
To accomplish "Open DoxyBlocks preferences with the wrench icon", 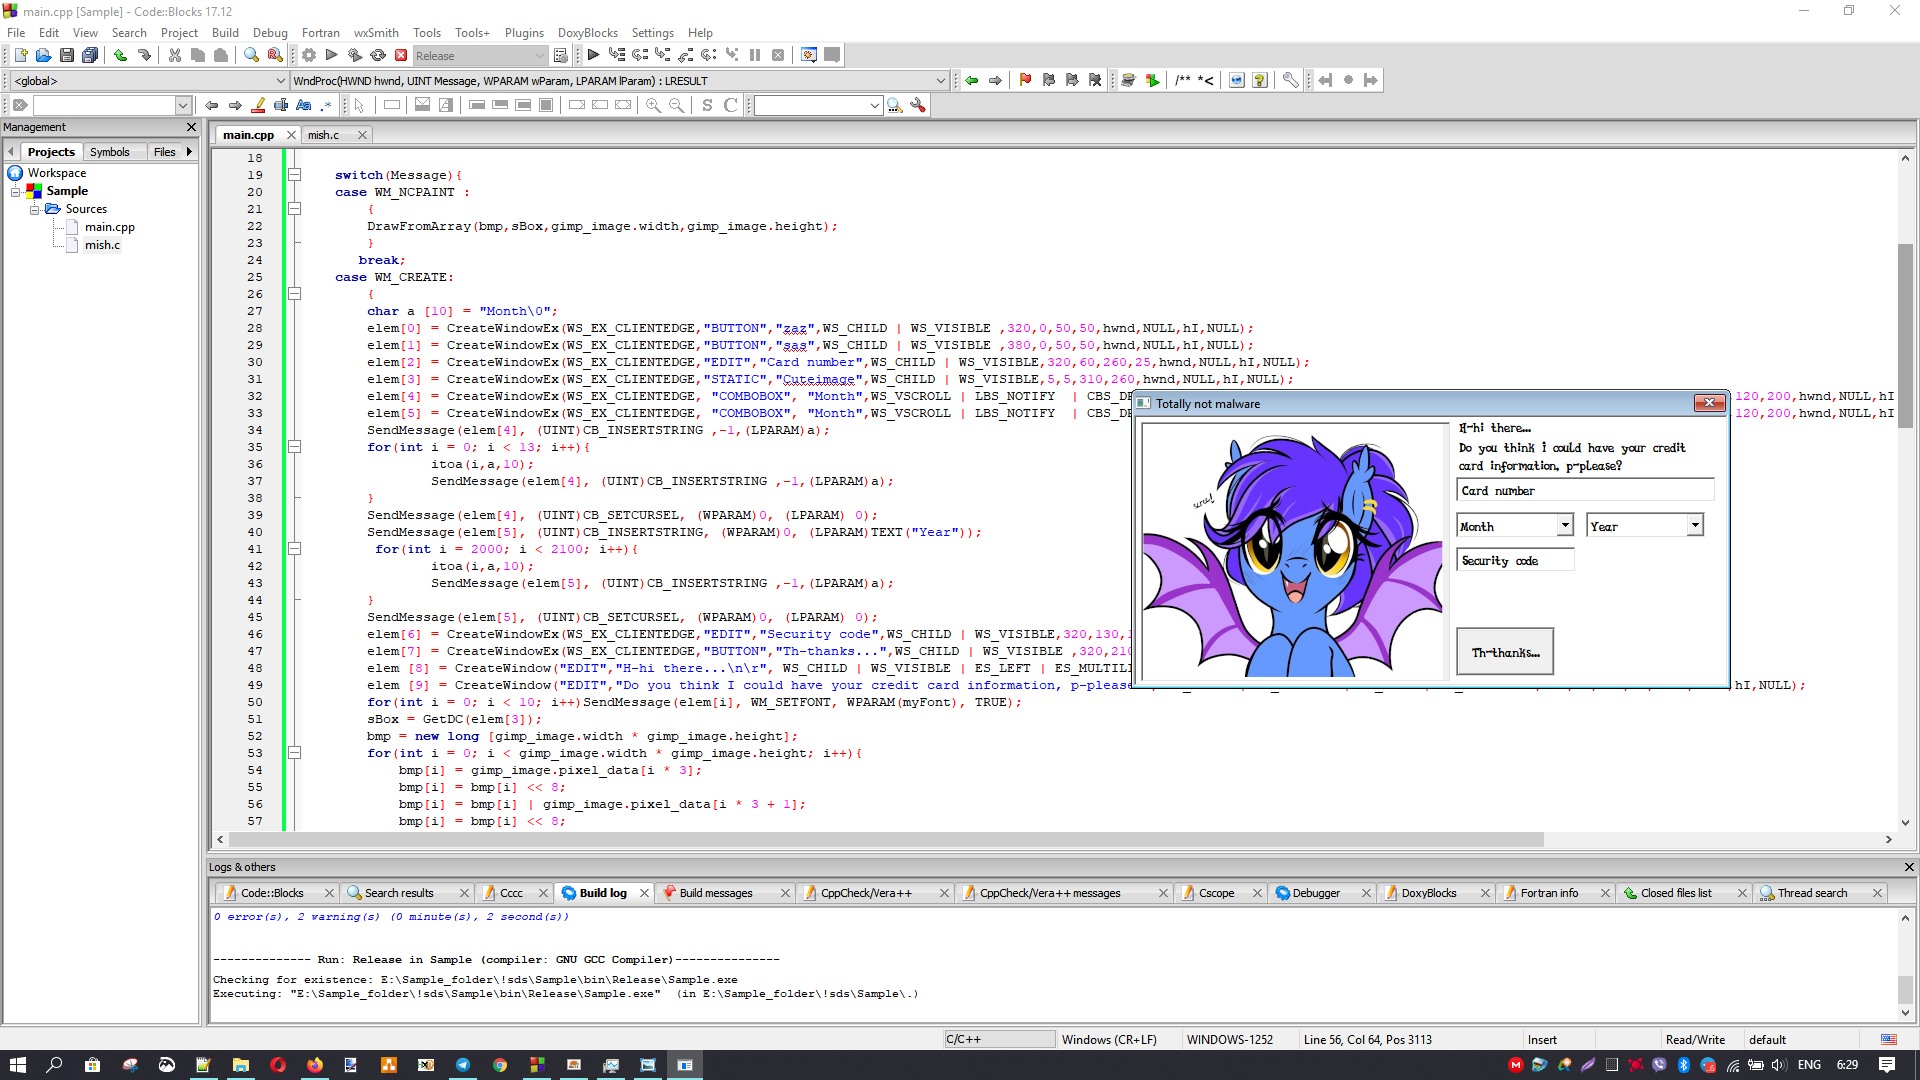I will [1291, 81].
